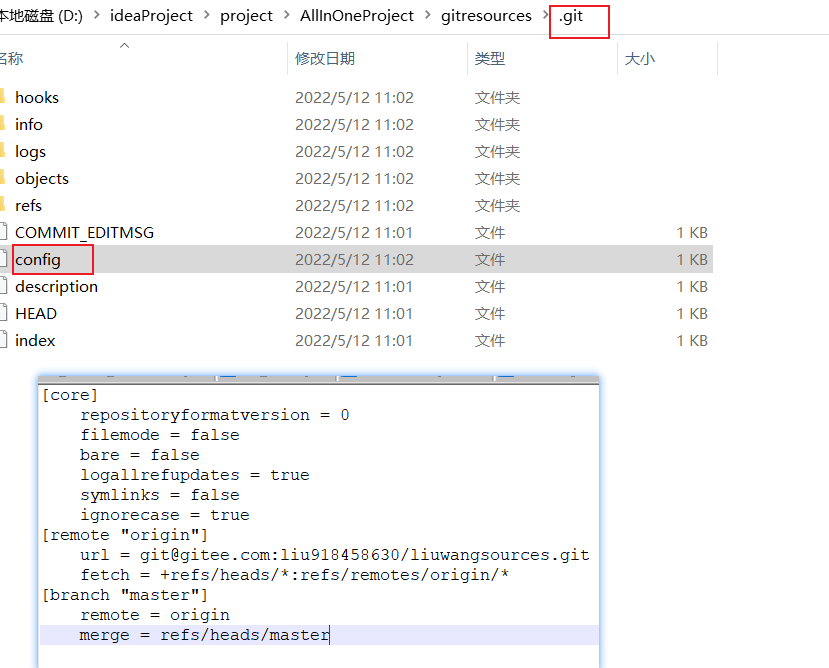Navigate to project in breadcrumb path
The width and height of the screenshot is (829, 668).
pos(246,16)
